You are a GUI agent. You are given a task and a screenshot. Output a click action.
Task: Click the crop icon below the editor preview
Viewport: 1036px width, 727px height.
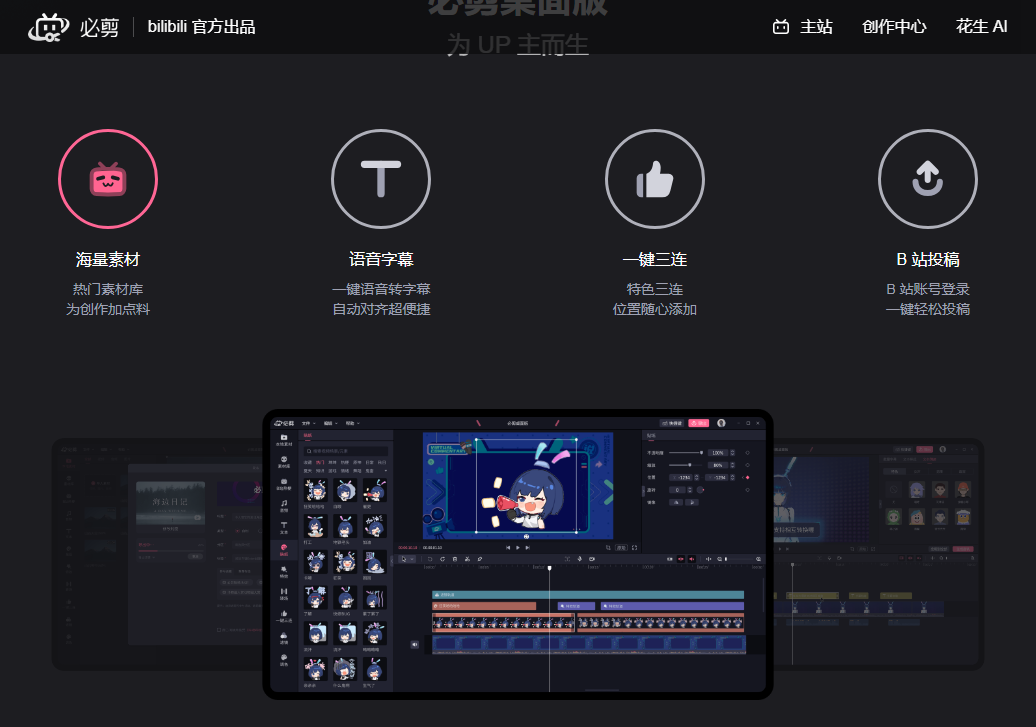coord(609,547)
